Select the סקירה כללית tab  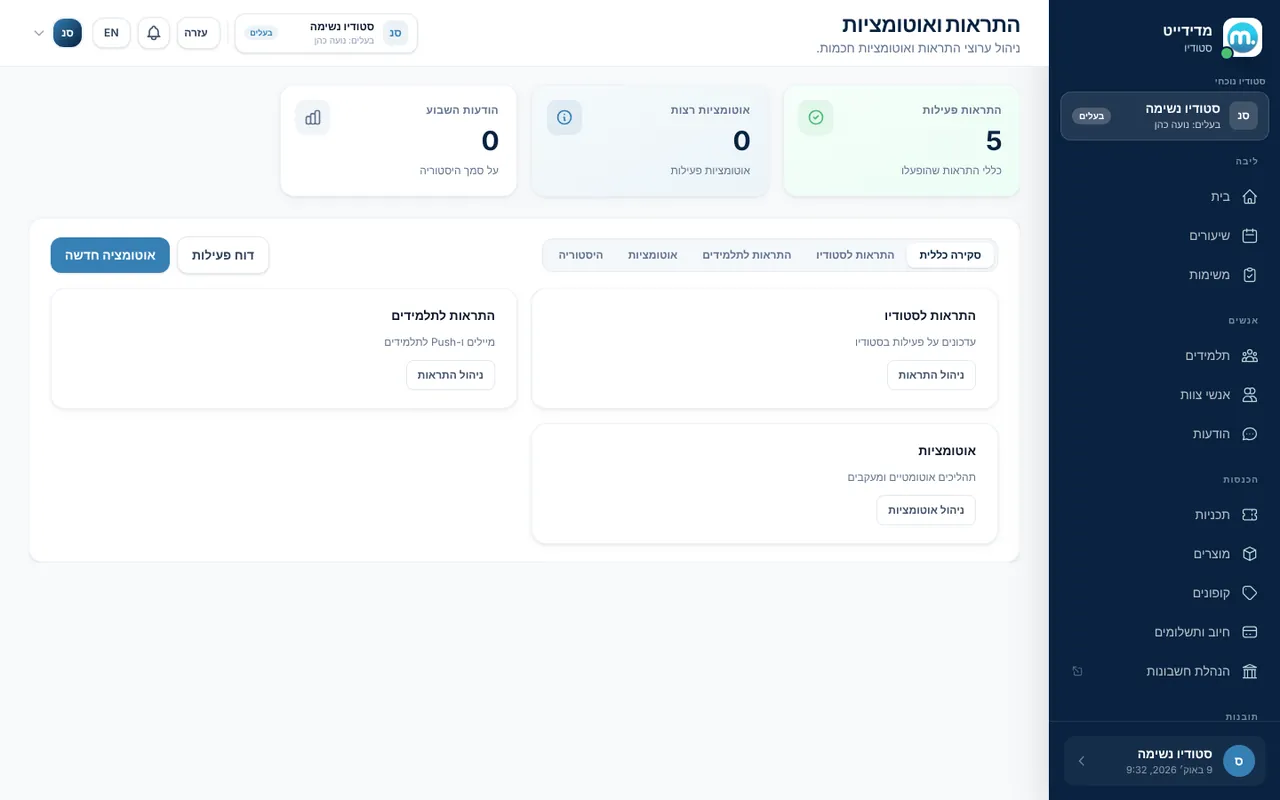point(950,255)
